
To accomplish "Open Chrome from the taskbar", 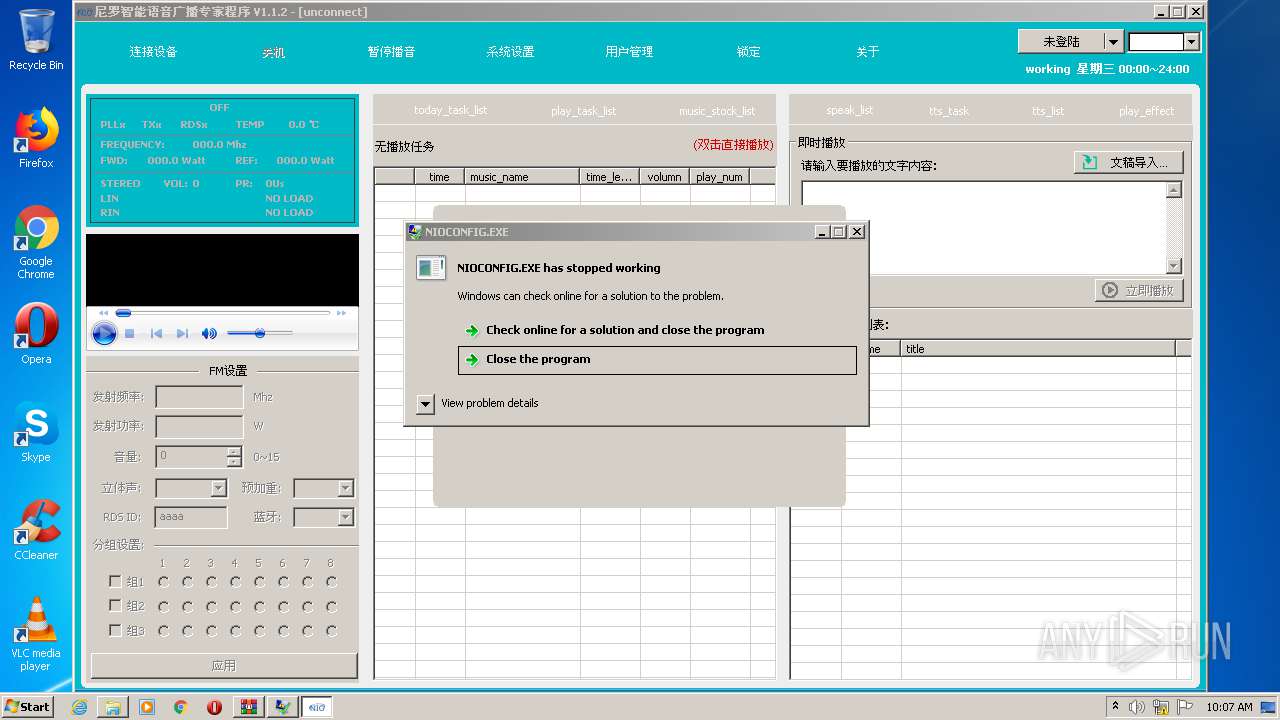I will [181, 707].
